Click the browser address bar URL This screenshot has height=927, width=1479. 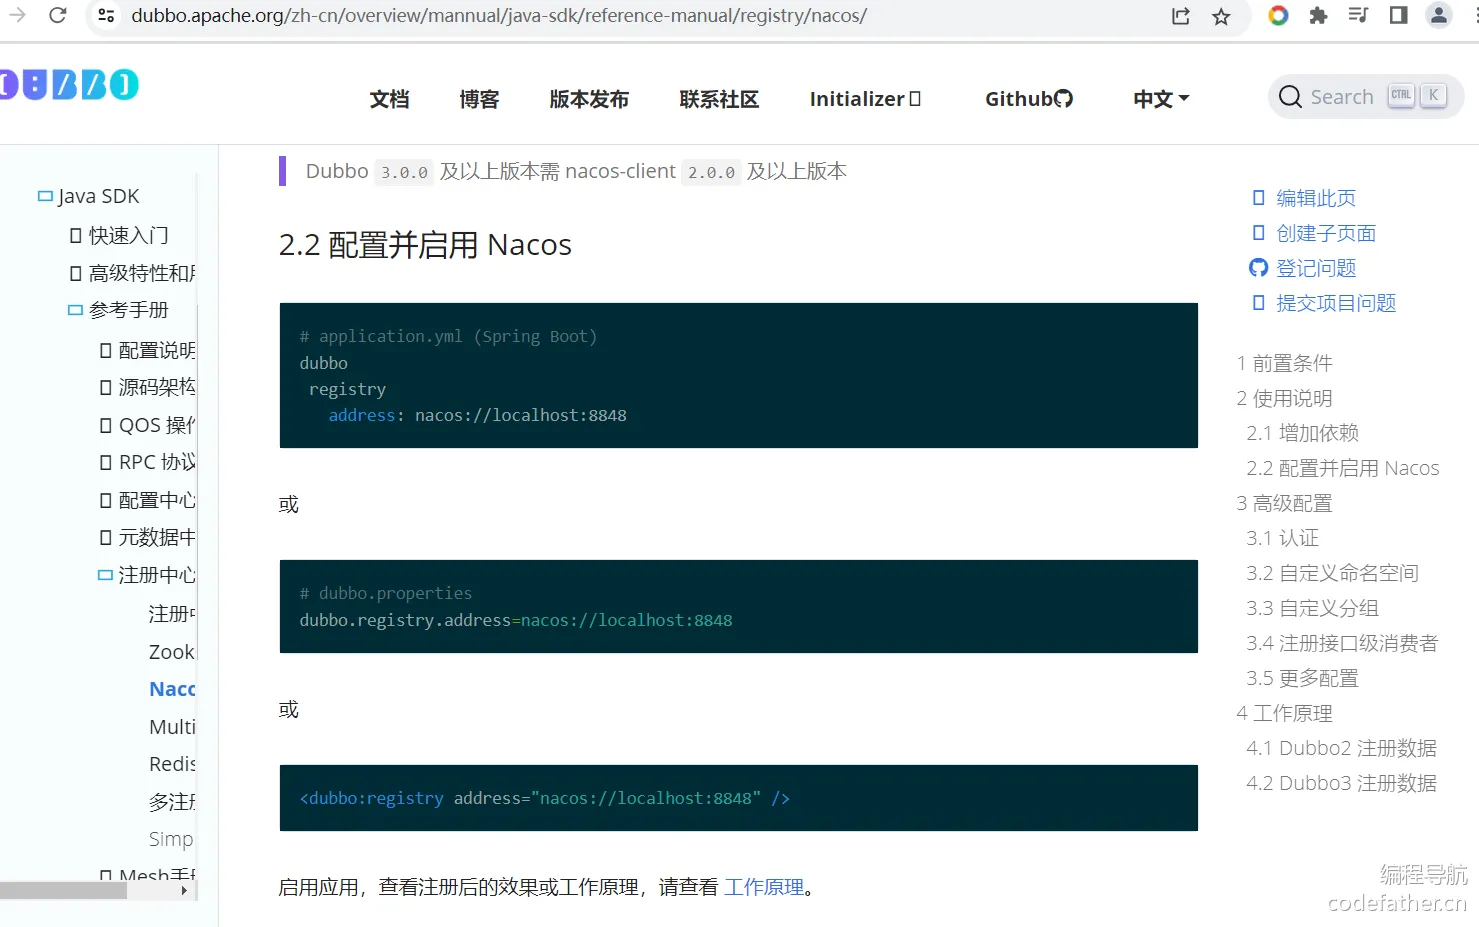pyautogui.click(x=499, y=16)
